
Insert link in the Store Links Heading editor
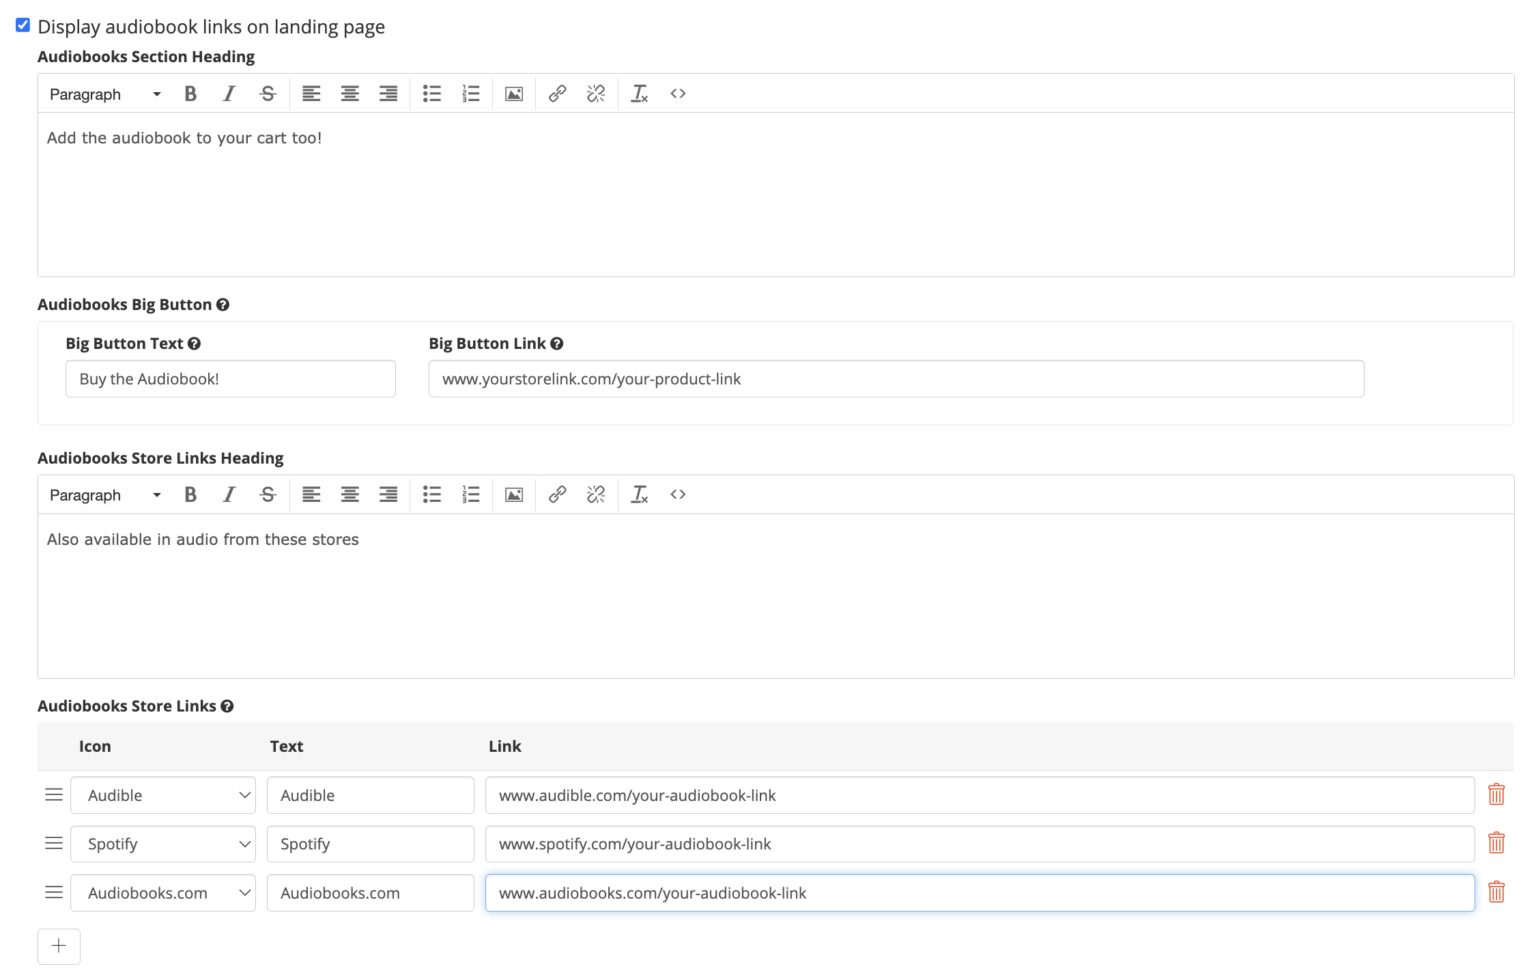pos(557,495)
